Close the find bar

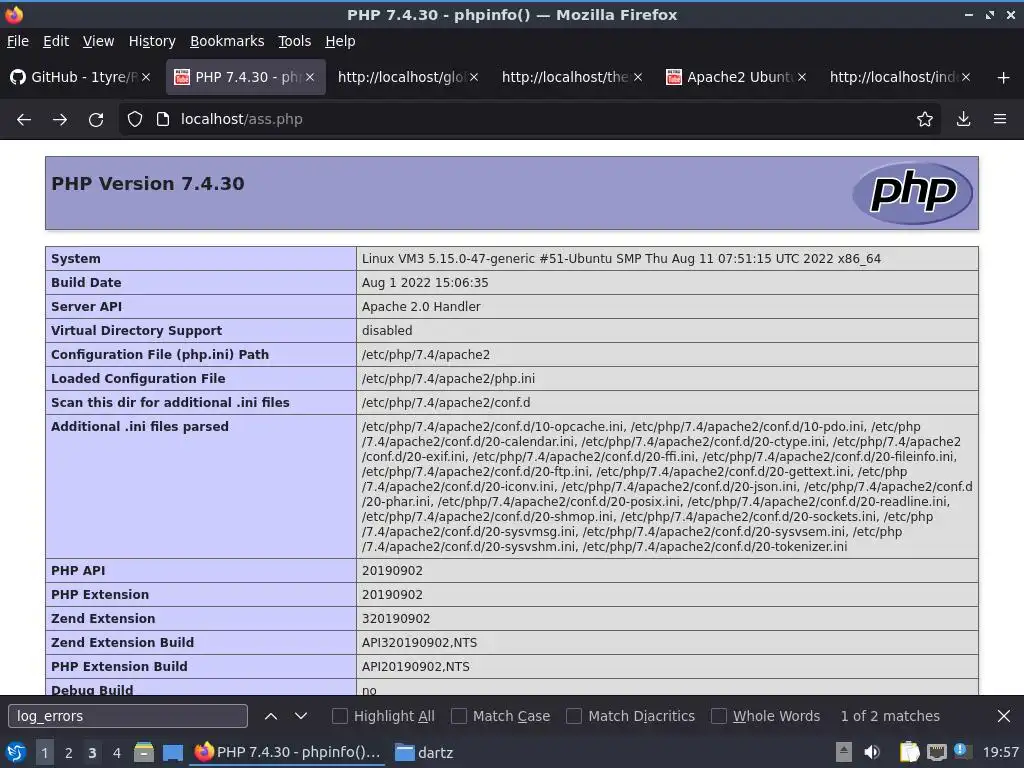(x=1004, y=716)
